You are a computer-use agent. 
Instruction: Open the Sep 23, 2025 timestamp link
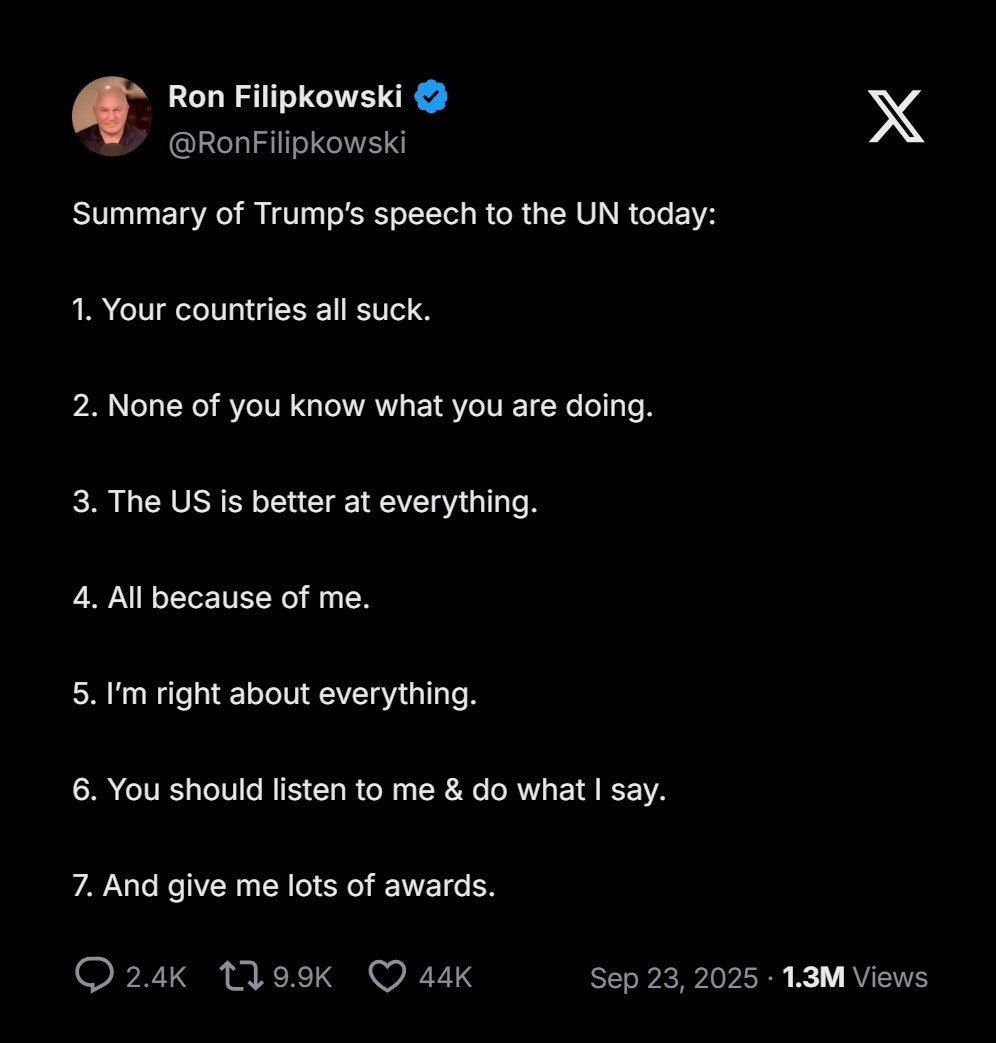tap(673, 977)
